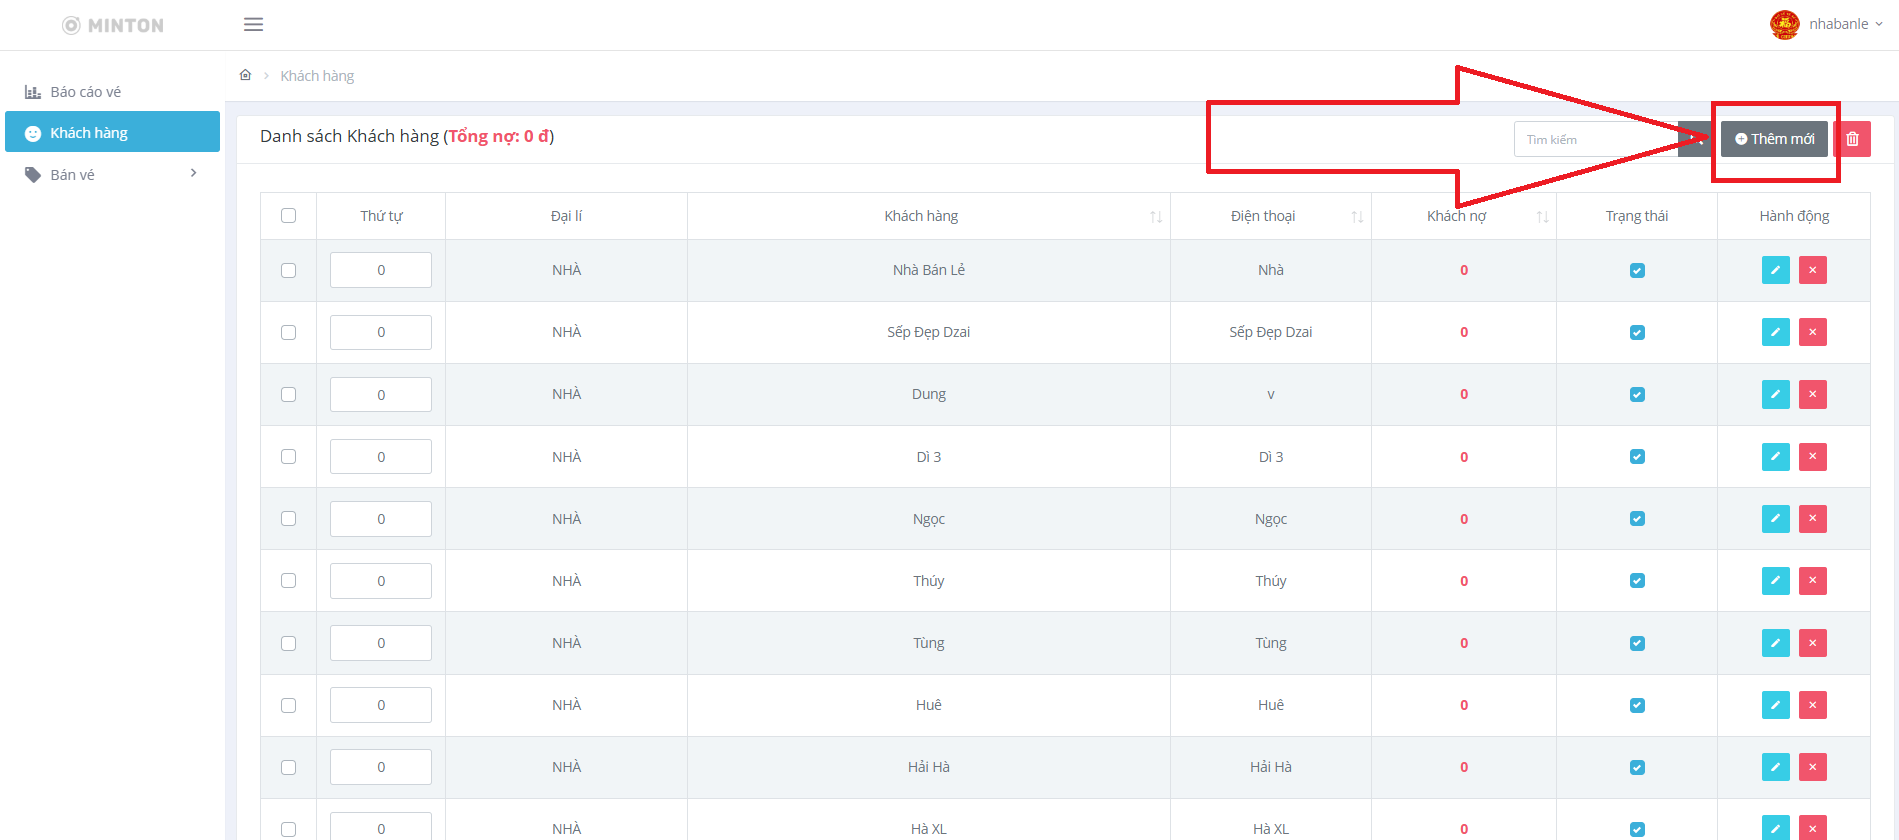The height and width of the screenshot is (840, 1899).
Task: Sort by the Khách nợ column
Action: click(1457, 216)
